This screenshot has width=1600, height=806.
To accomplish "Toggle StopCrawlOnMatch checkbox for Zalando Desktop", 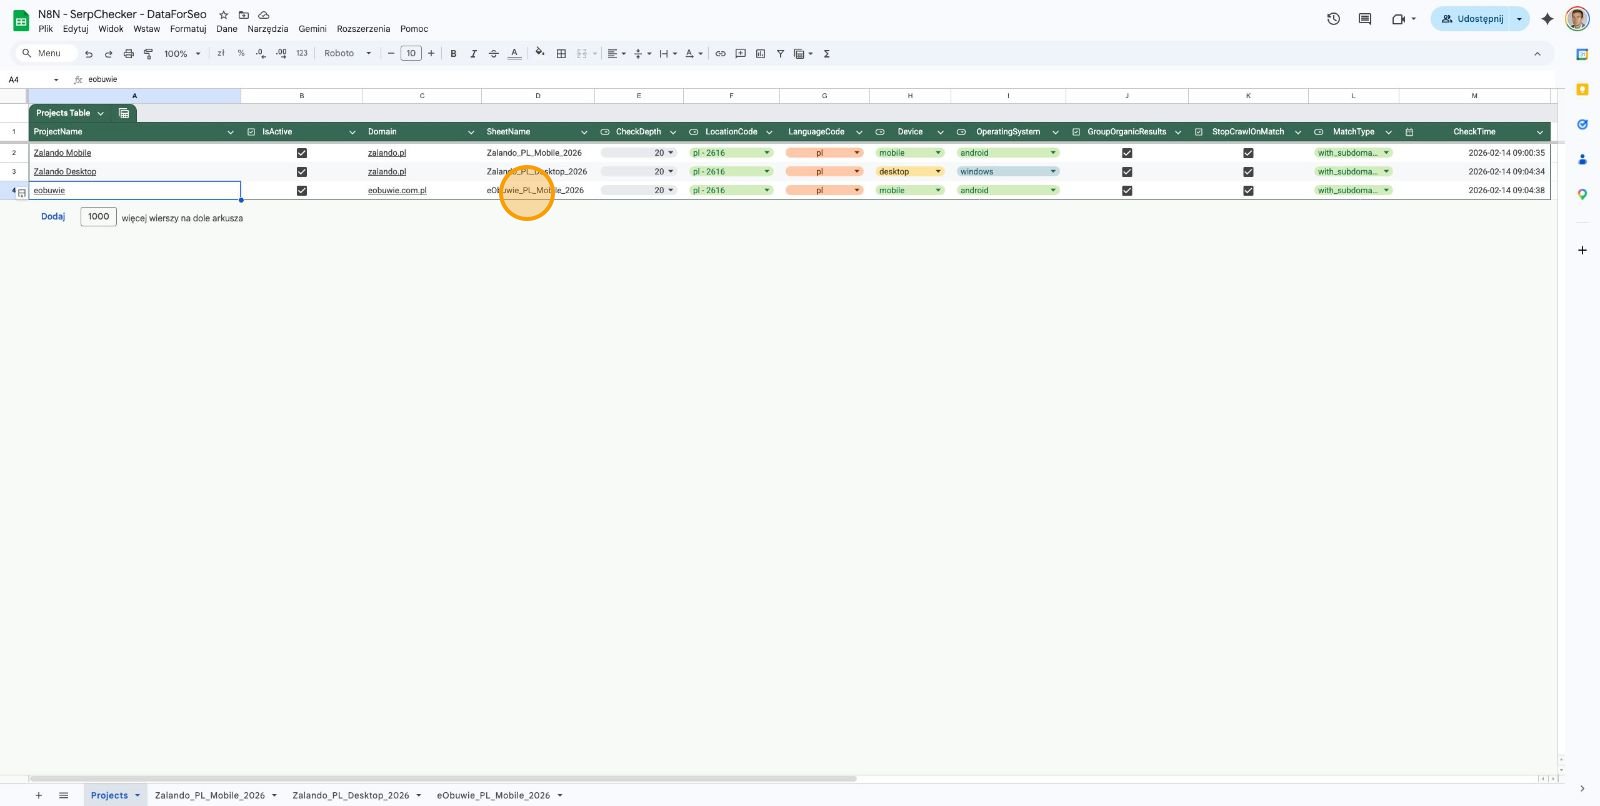I will (1248, 172).
